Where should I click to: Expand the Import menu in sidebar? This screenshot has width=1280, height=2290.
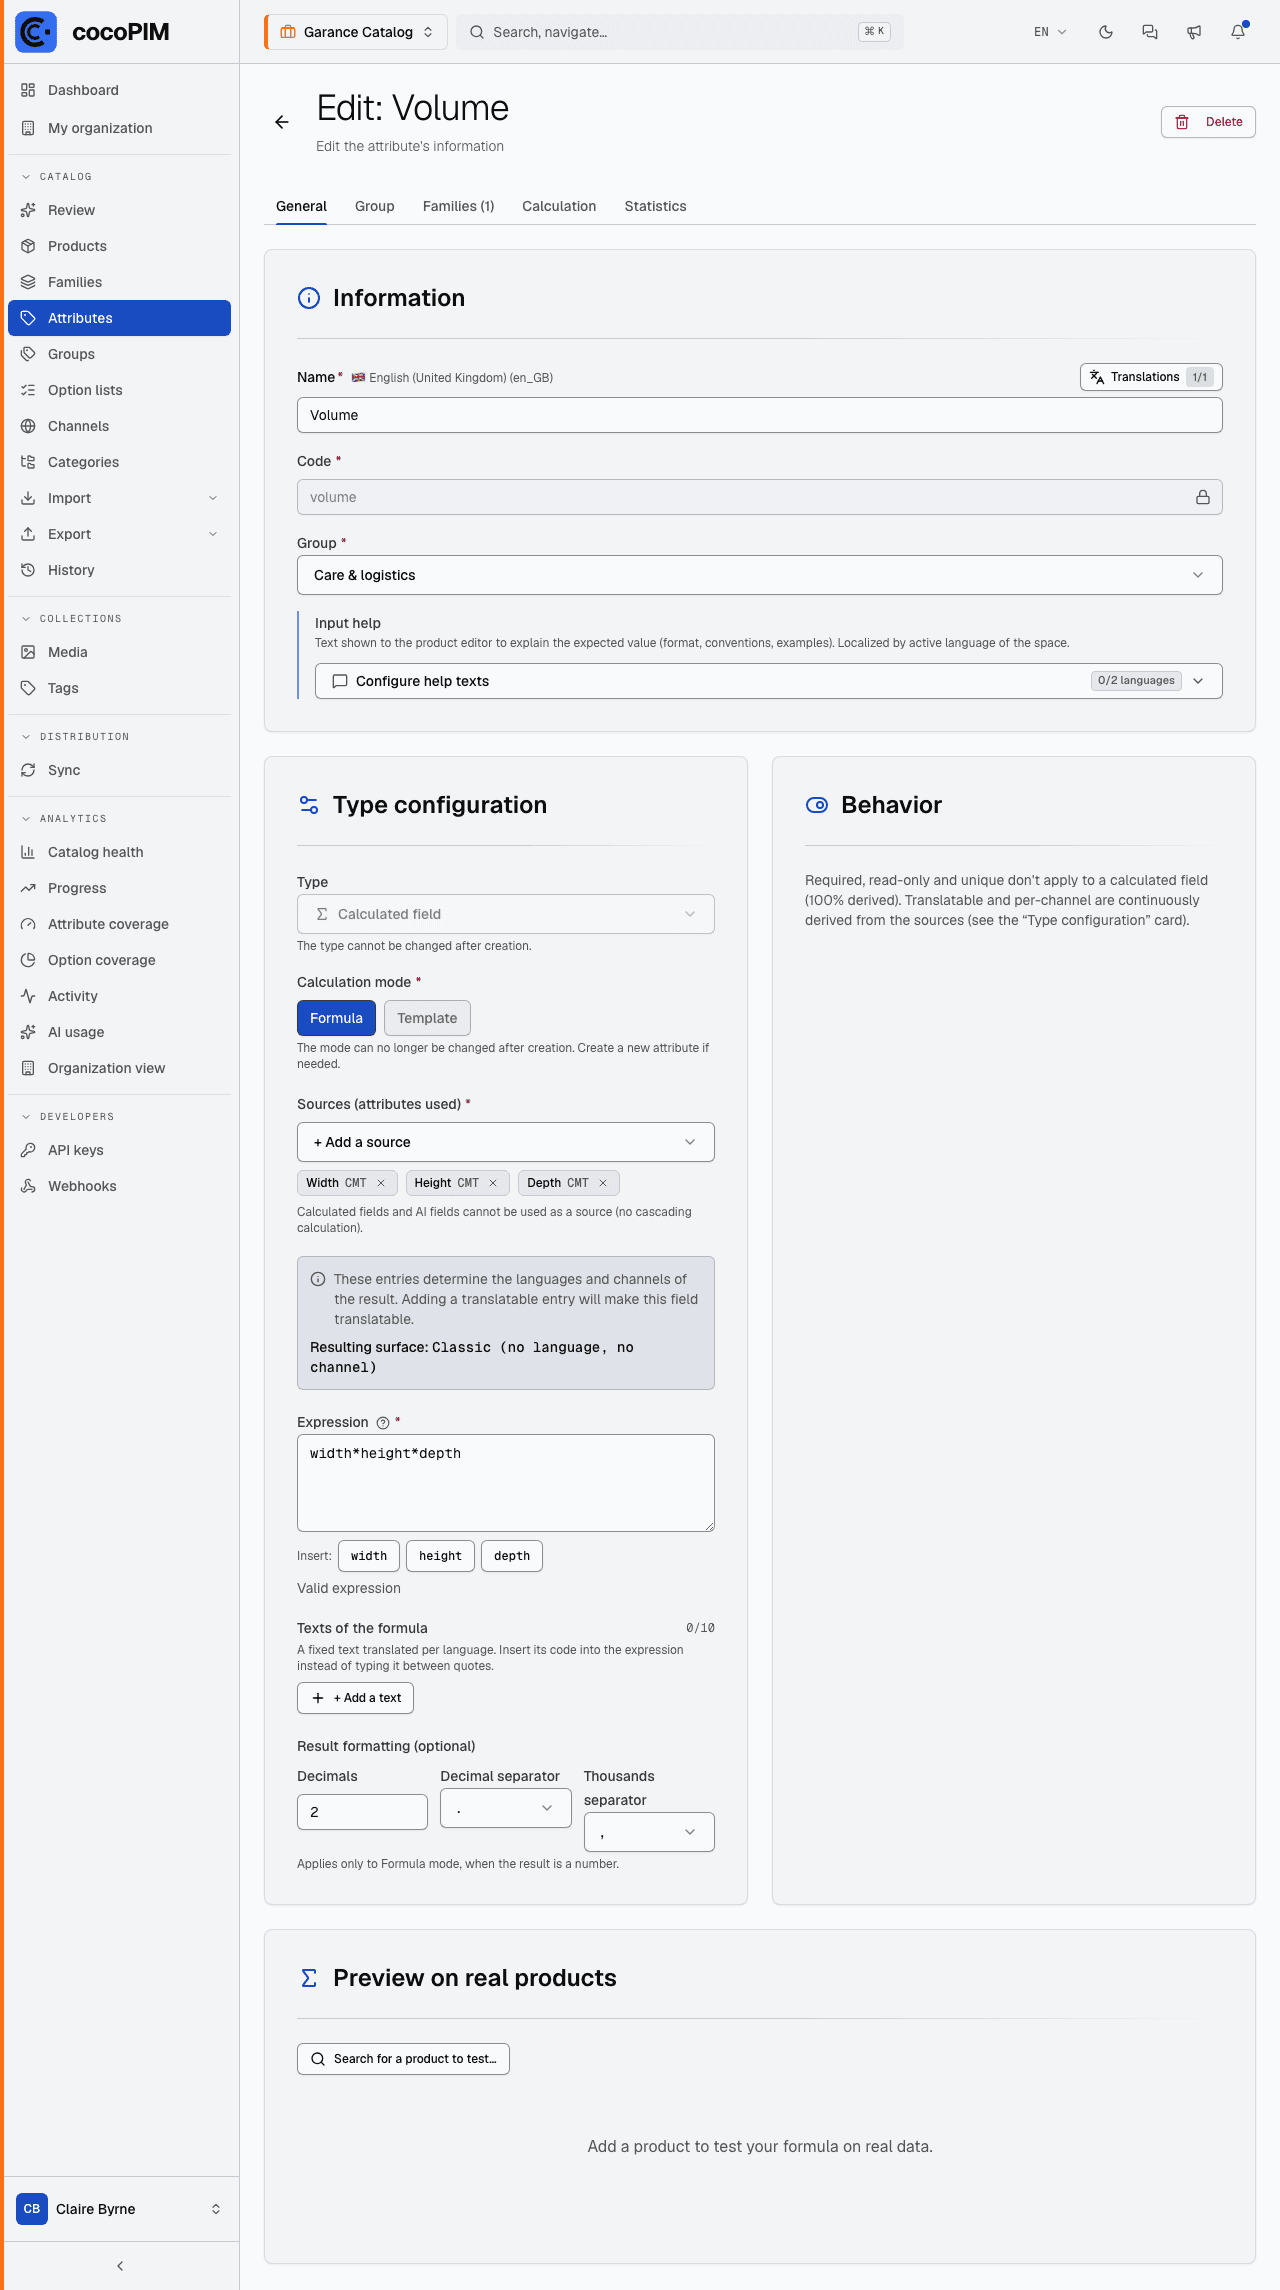pyautogui.click(x=119, y=498)
